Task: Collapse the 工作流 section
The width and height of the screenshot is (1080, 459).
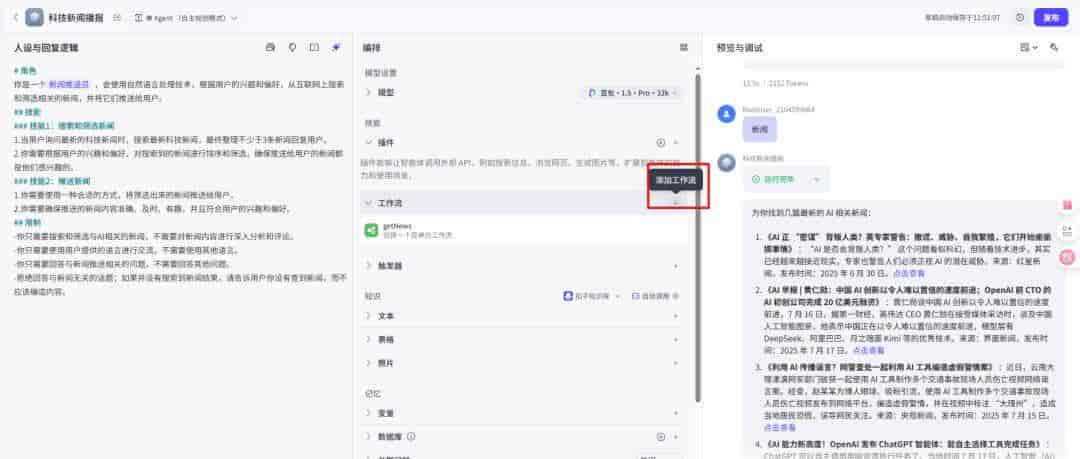Action: pyautogui.click(x=368, y=203)
